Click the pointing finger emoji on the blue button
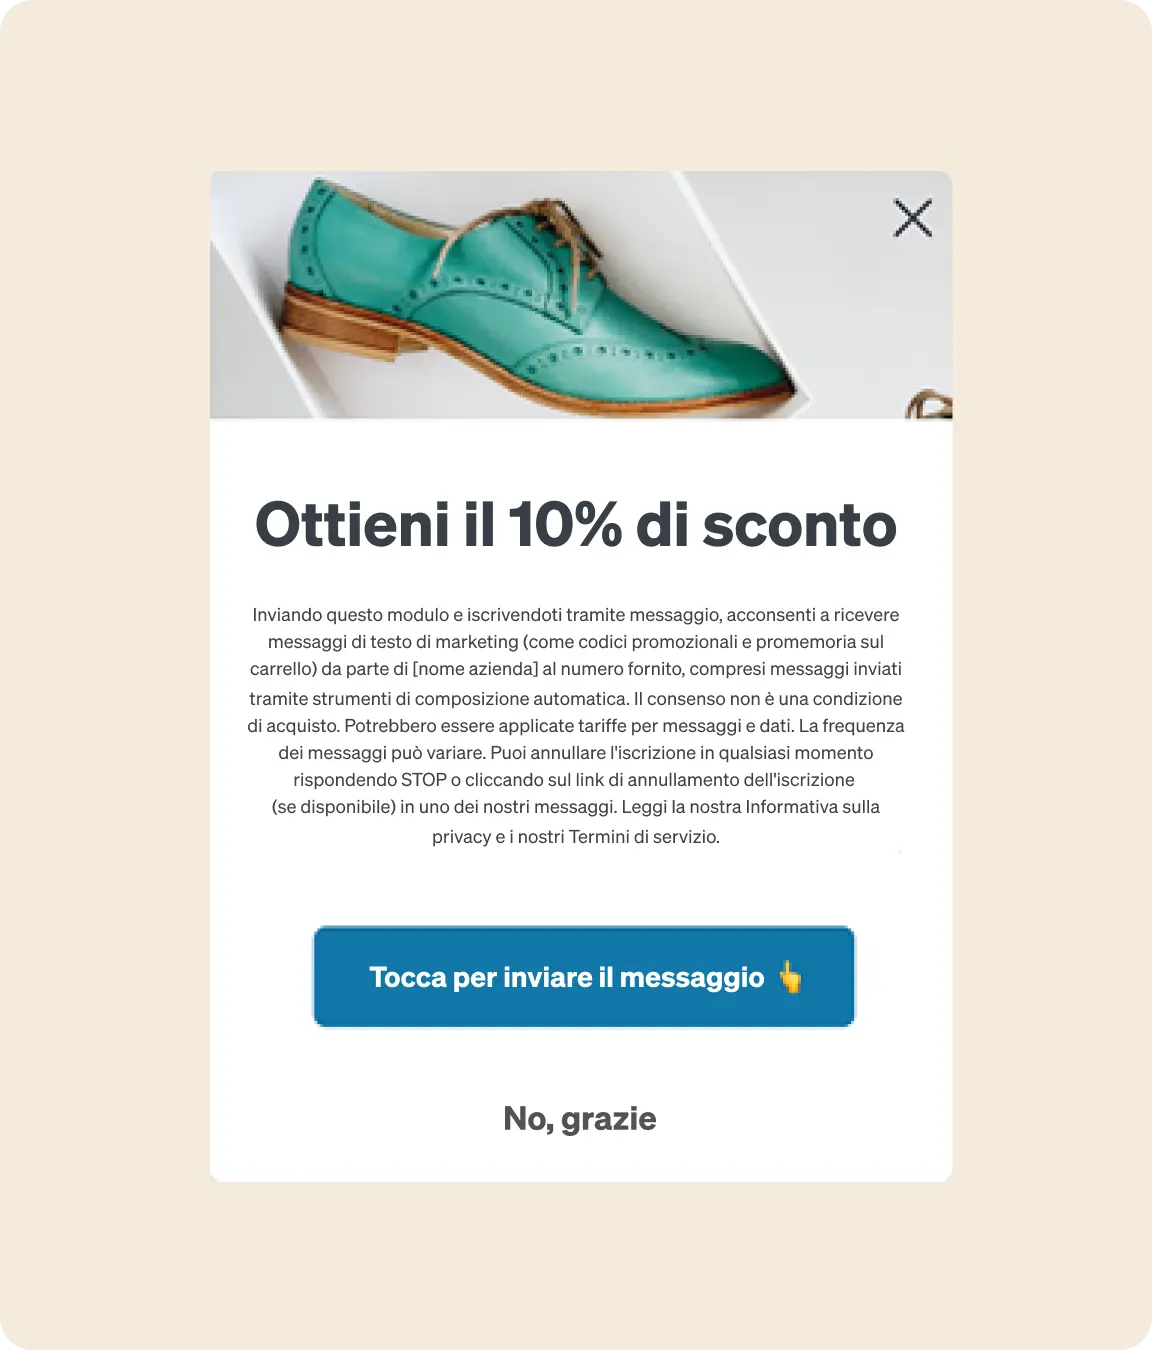This screenshot has height=1350, width=1152. (x=790, y=976)
